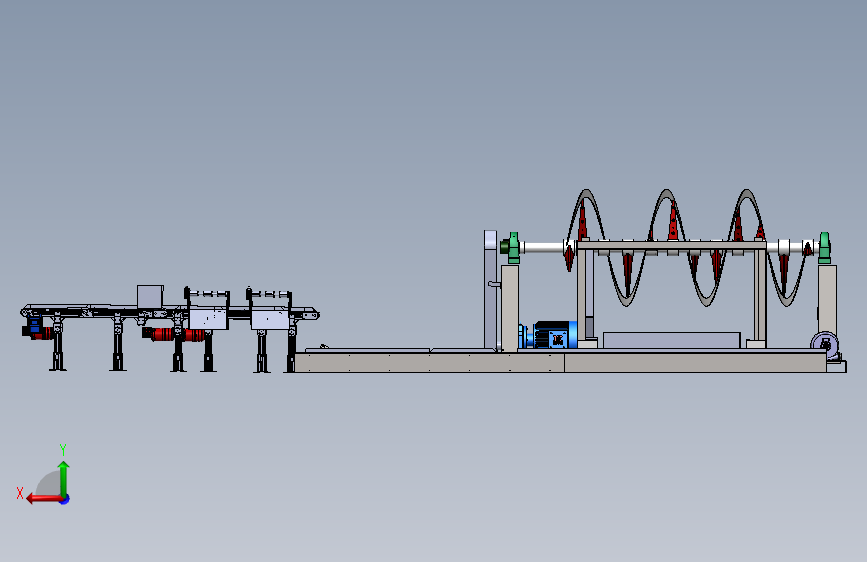Select the gray rectangular block beneath the spiral
Viewport: 867px width, 562px height.
pos(671,340)
